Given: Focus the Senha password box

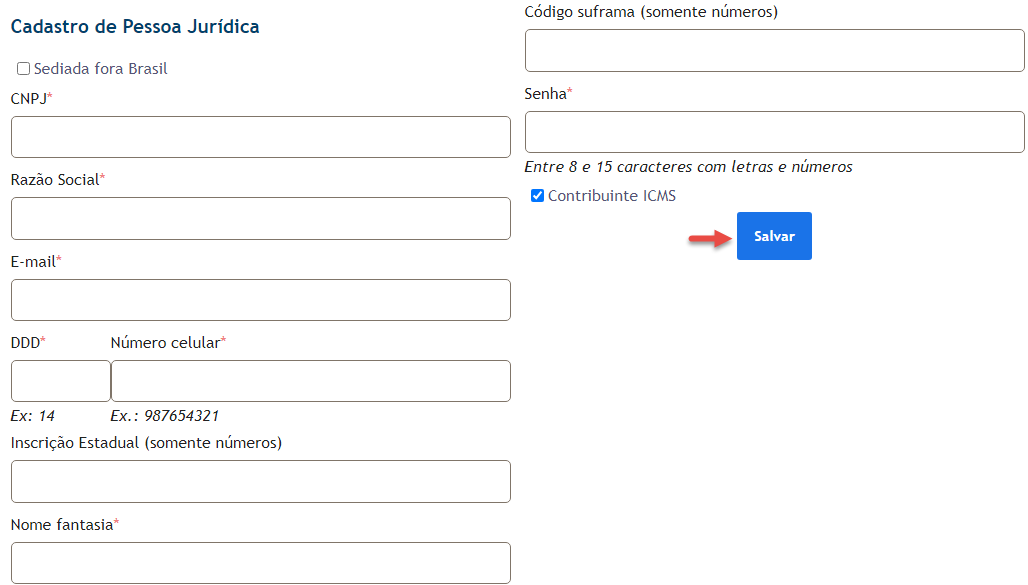Looking at the screenshot, I should point(774,132).
